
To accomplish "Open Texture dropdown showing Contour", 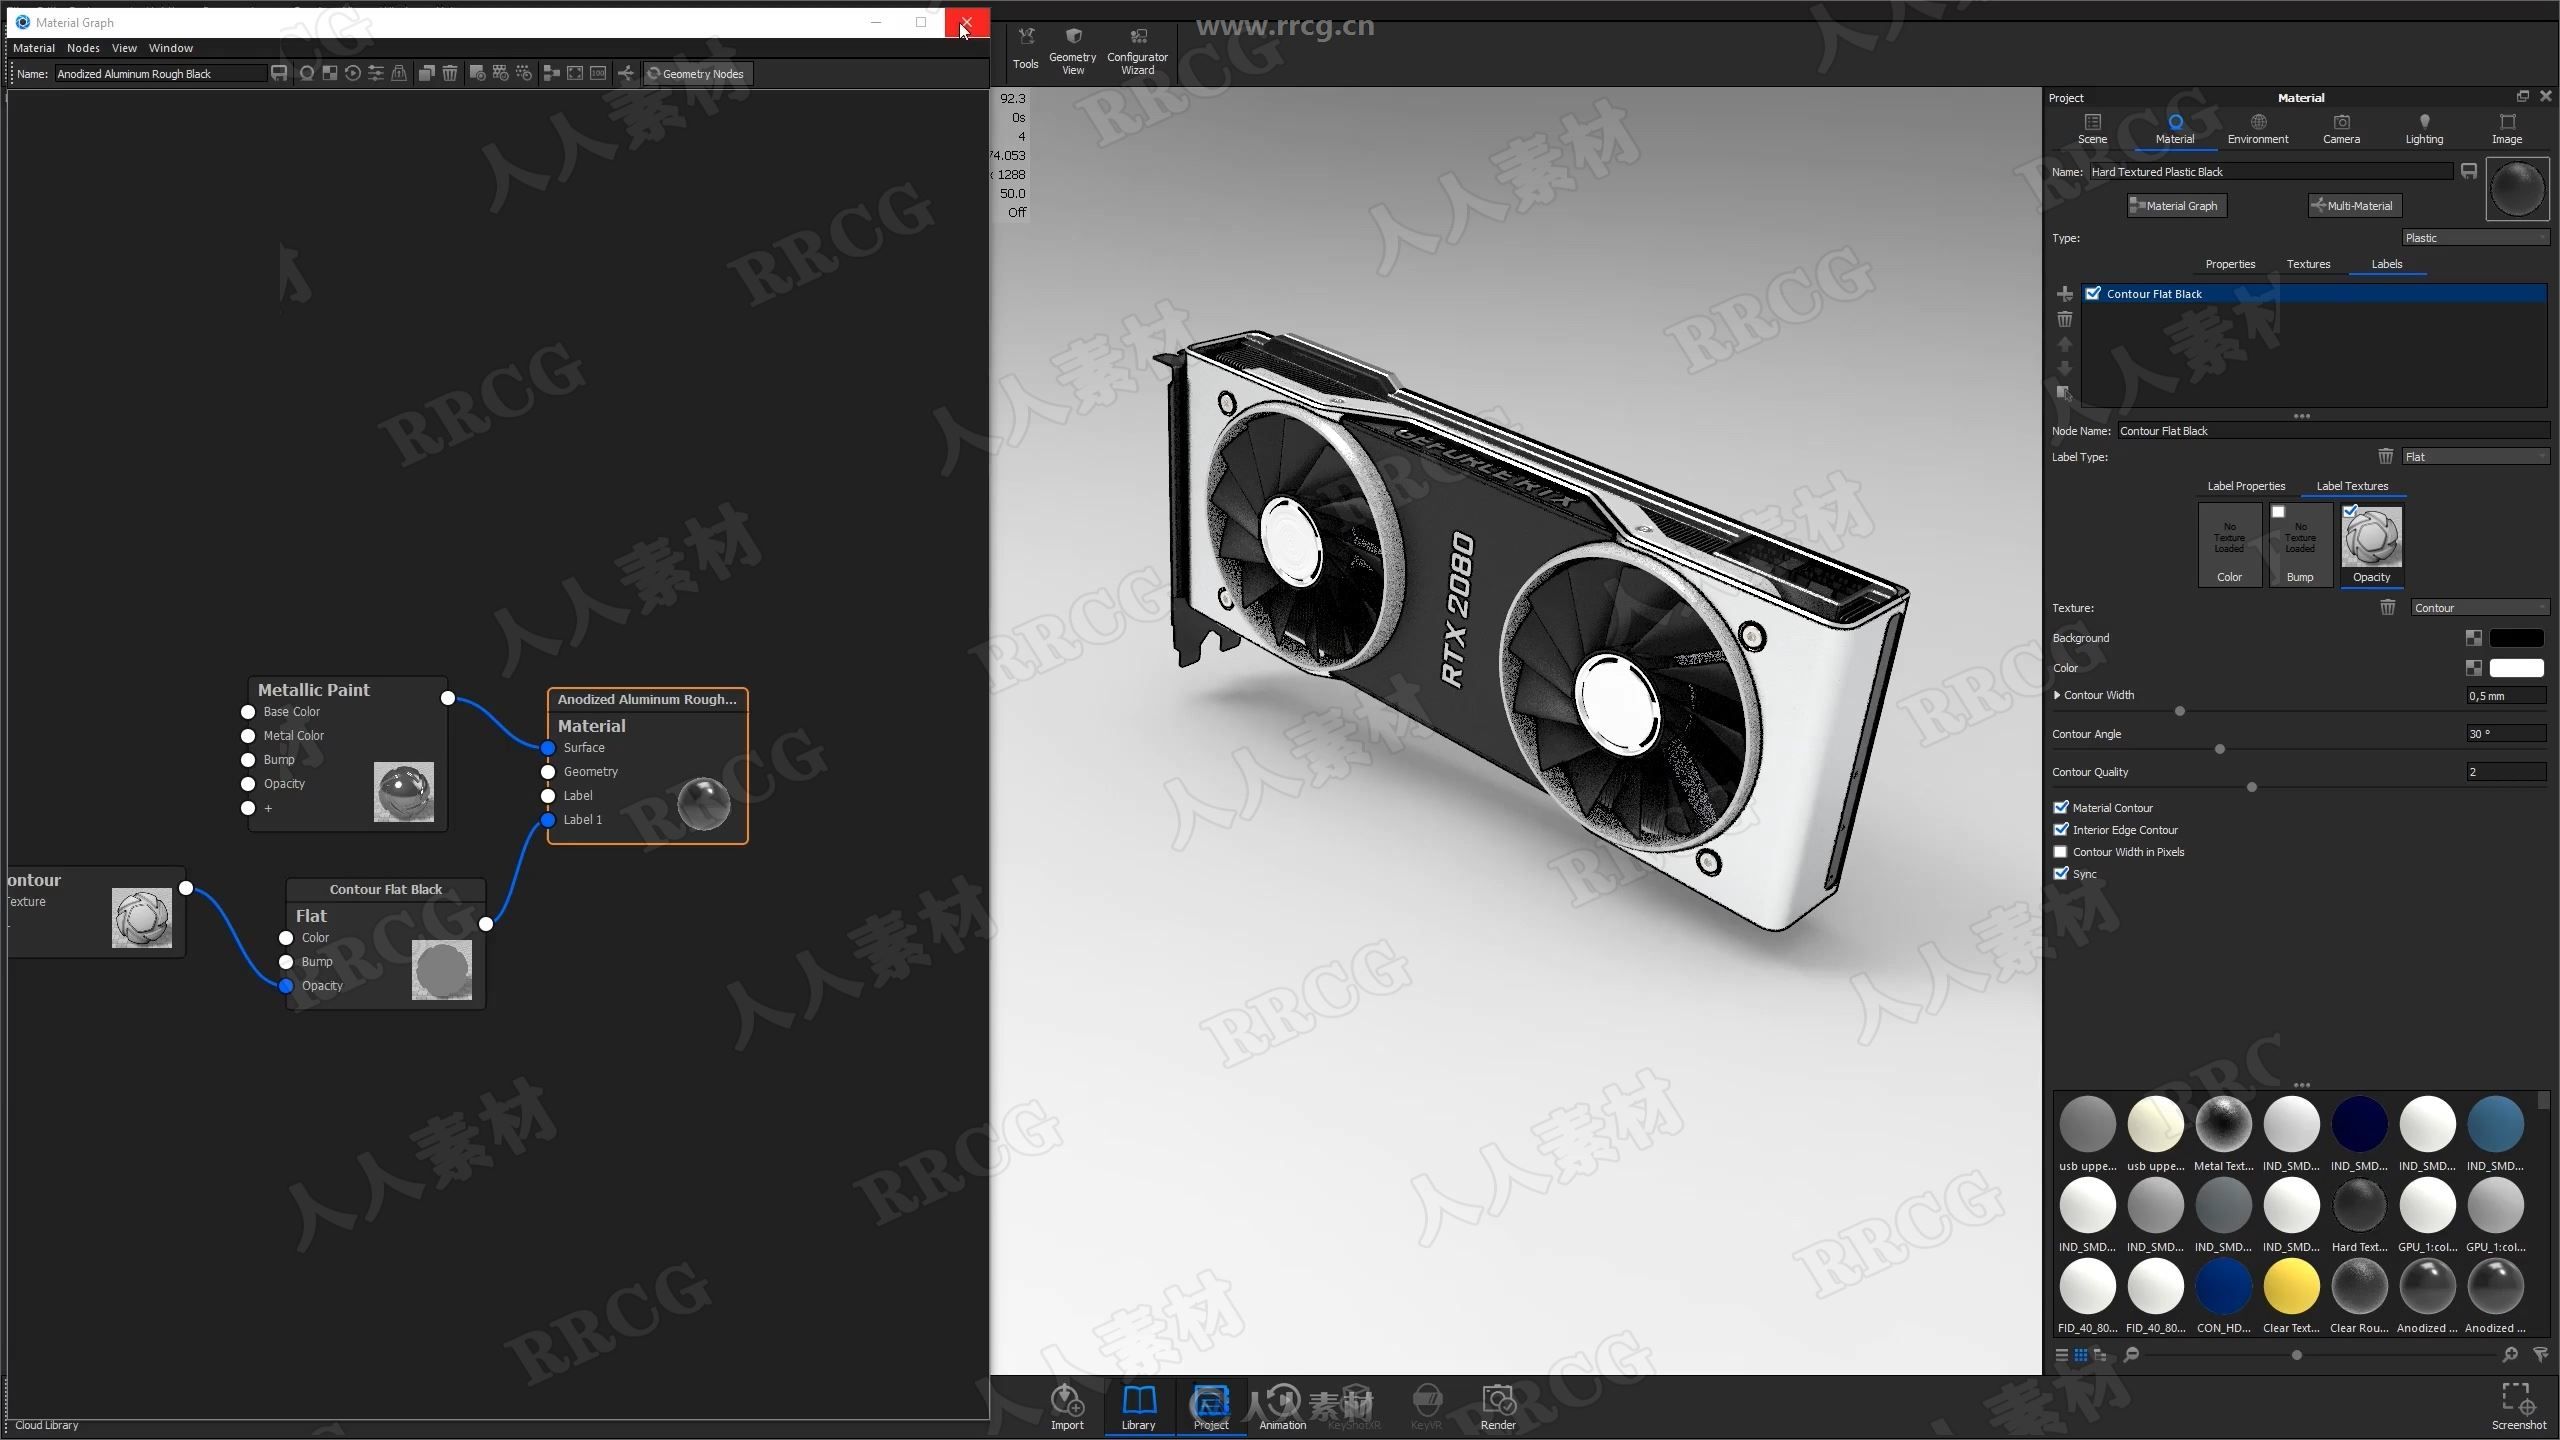I will (x=2480, y=607).
